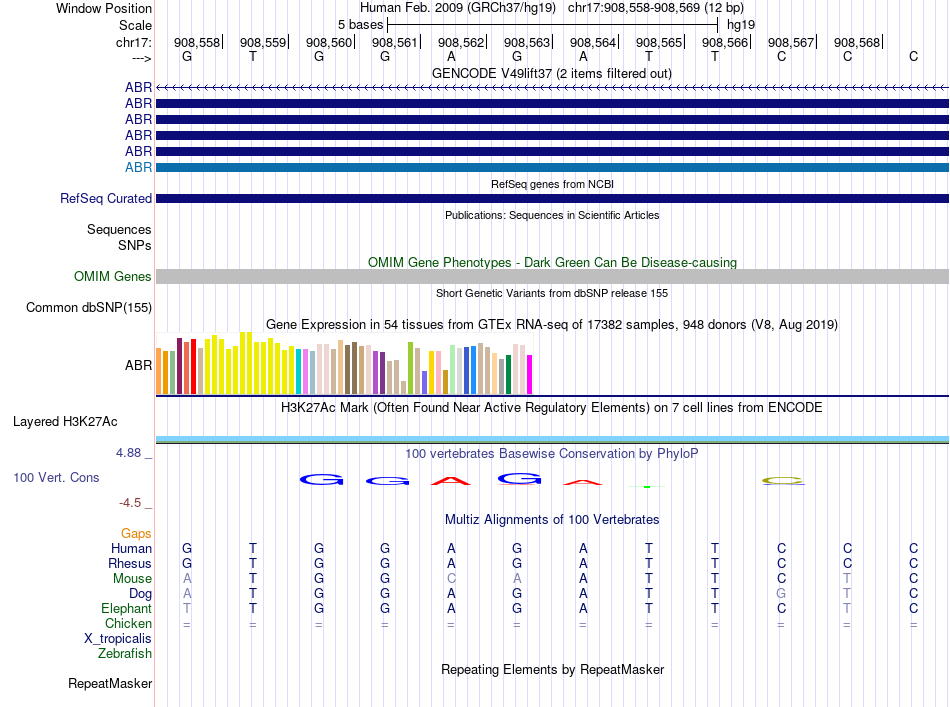Click the "Chicken" alignment row label
Screen dimensions: 950x707
click(x=128, y=623)
